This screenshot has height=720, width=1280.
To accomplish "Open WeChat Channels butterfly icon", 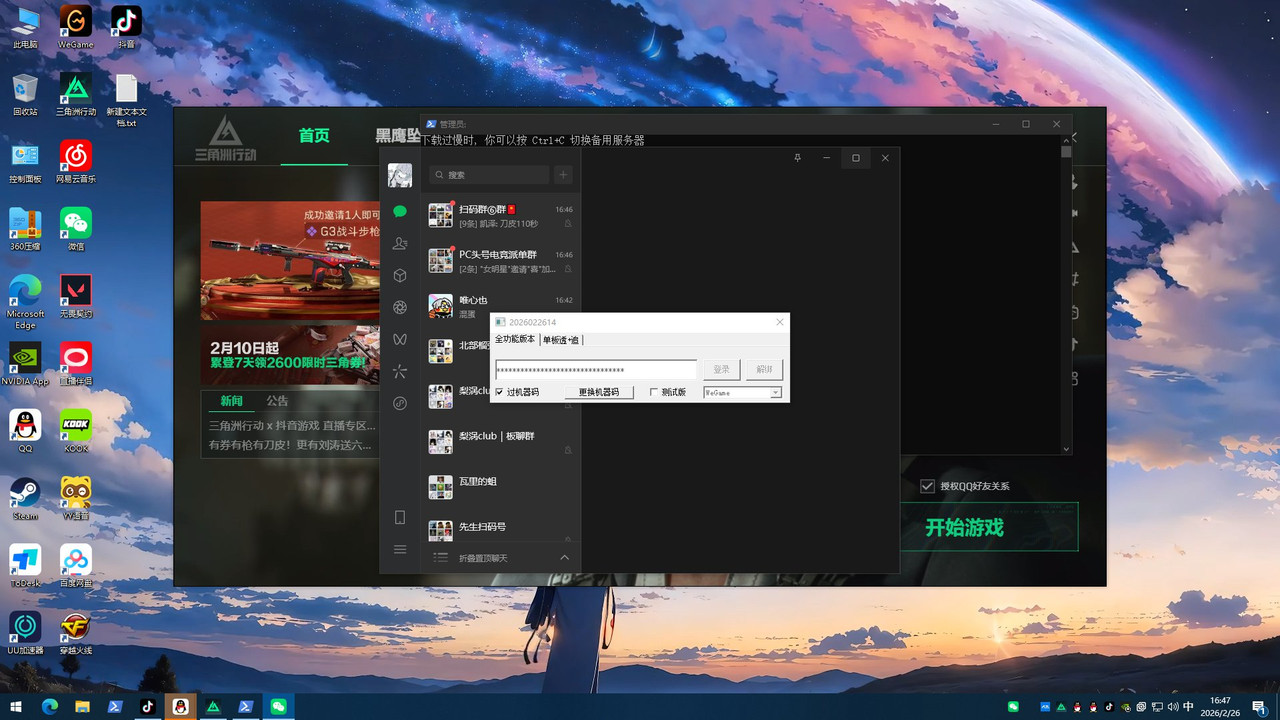I will coord(400,340).
